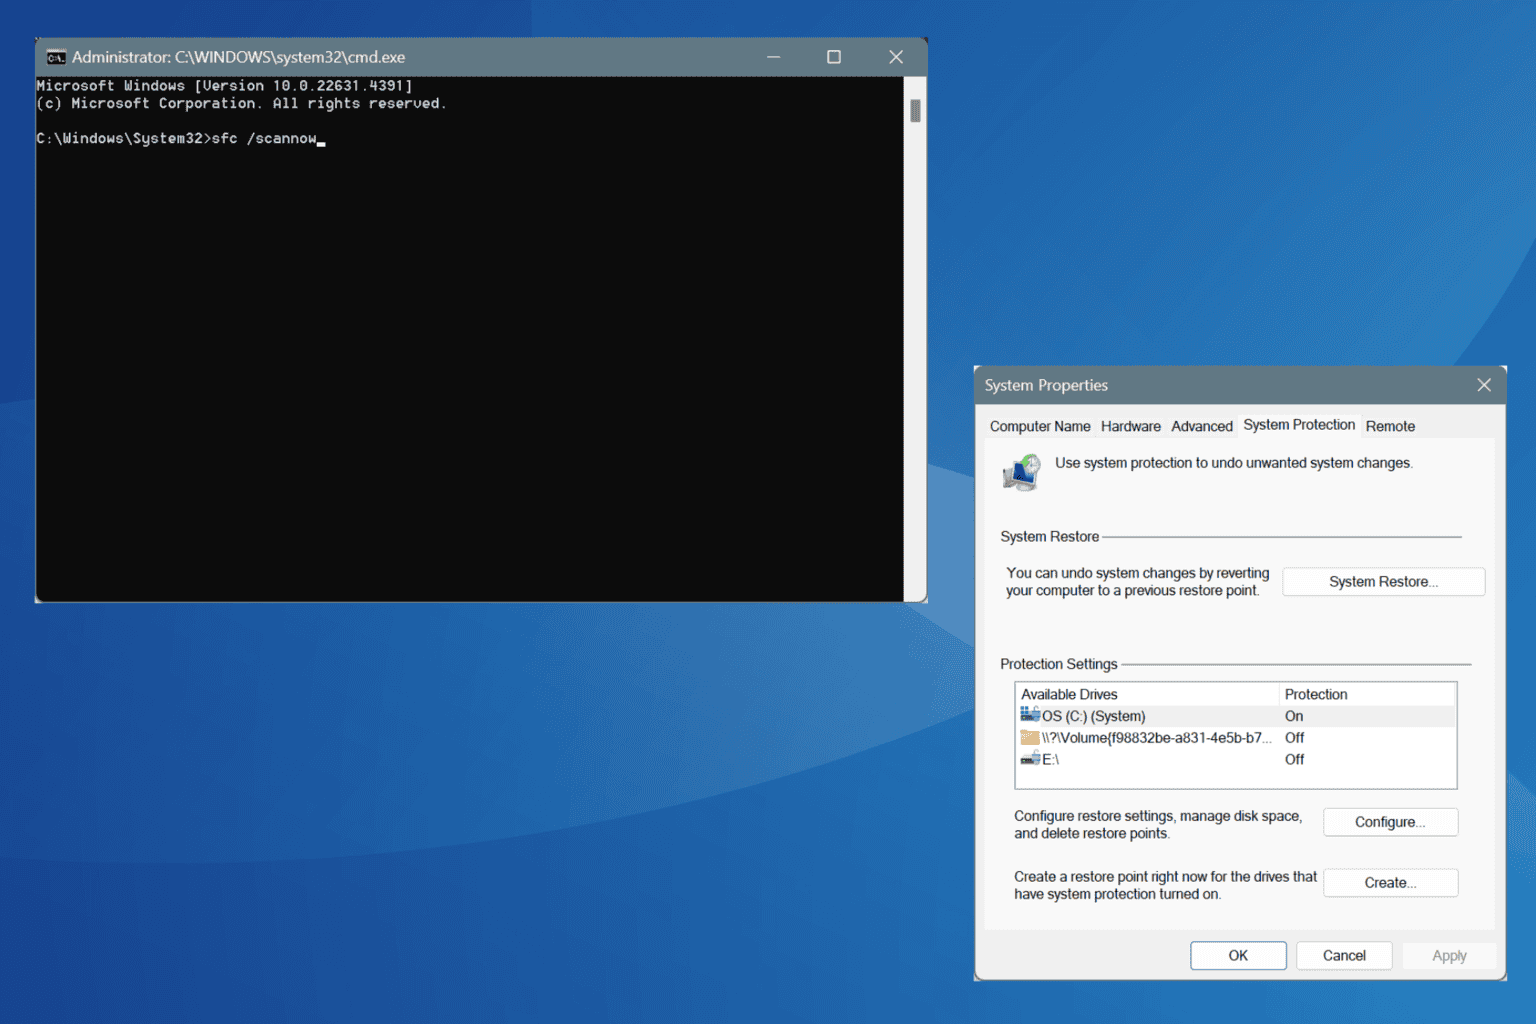Click the E:\ drive icon
The width and height of the screenshot is (1536, 1024).
point(1030,759)
